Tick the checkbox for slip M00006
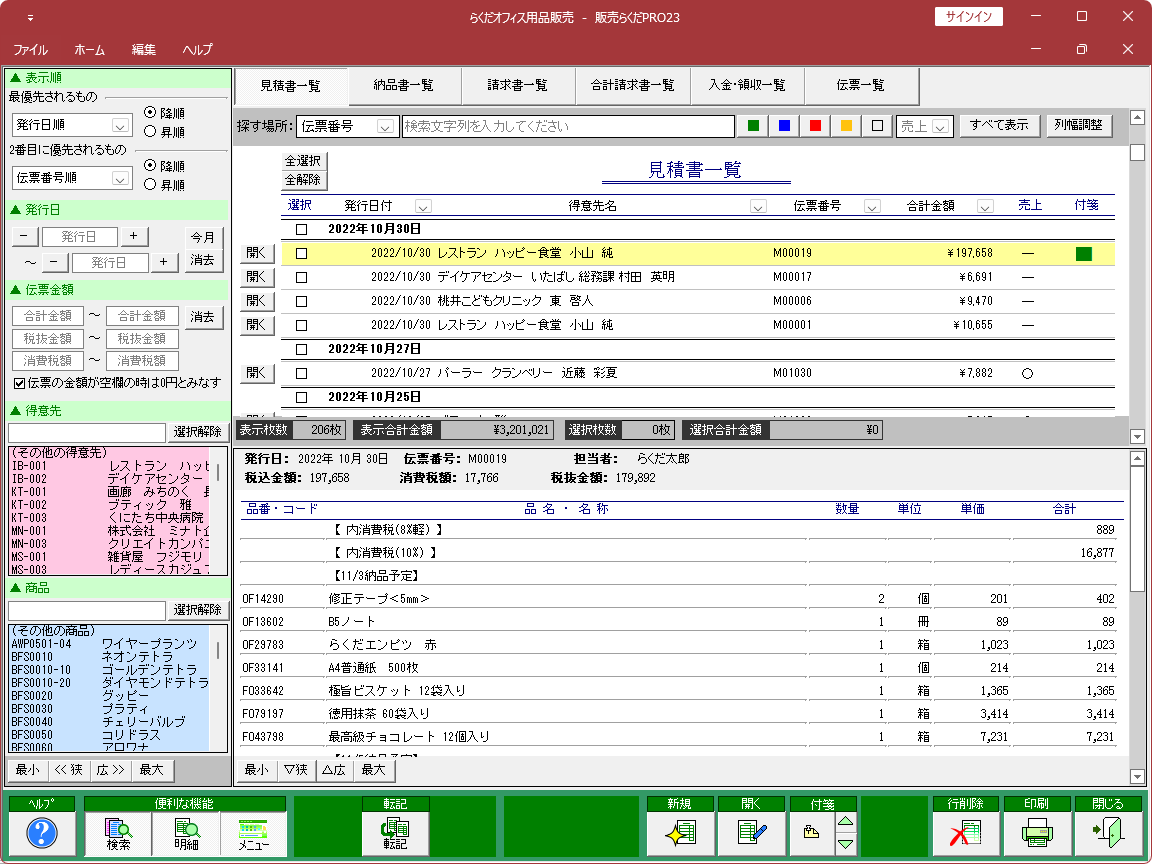Image resolution: width=1152 pixels, height=864 pixels. point(301,301)
